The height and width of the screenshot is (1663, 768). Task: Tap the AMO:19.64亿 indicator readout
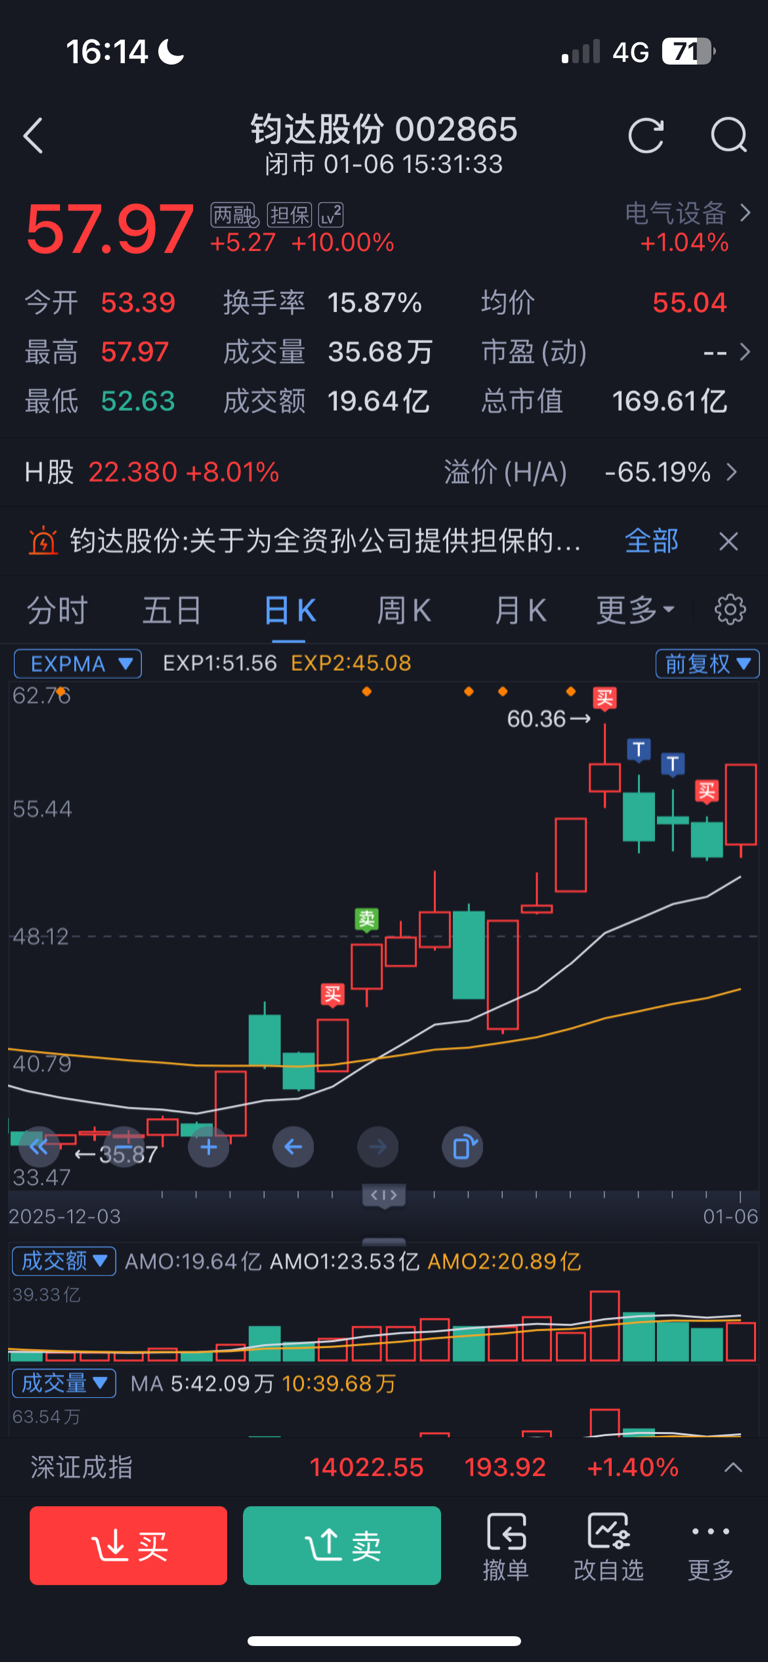(194, 1261)
